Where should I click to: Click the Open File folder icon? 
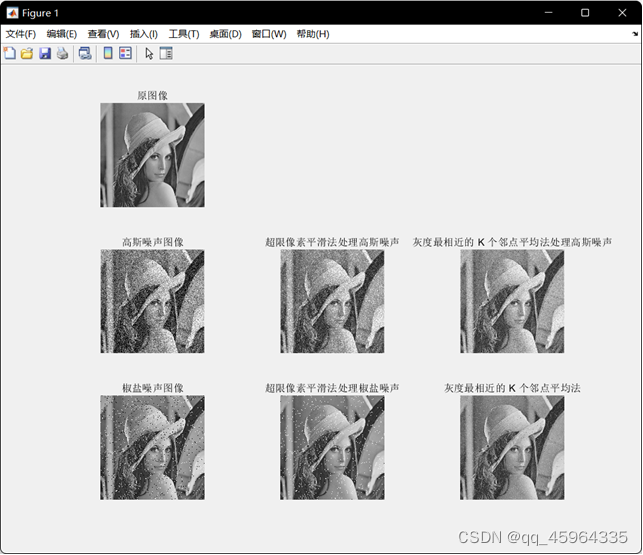27,53
